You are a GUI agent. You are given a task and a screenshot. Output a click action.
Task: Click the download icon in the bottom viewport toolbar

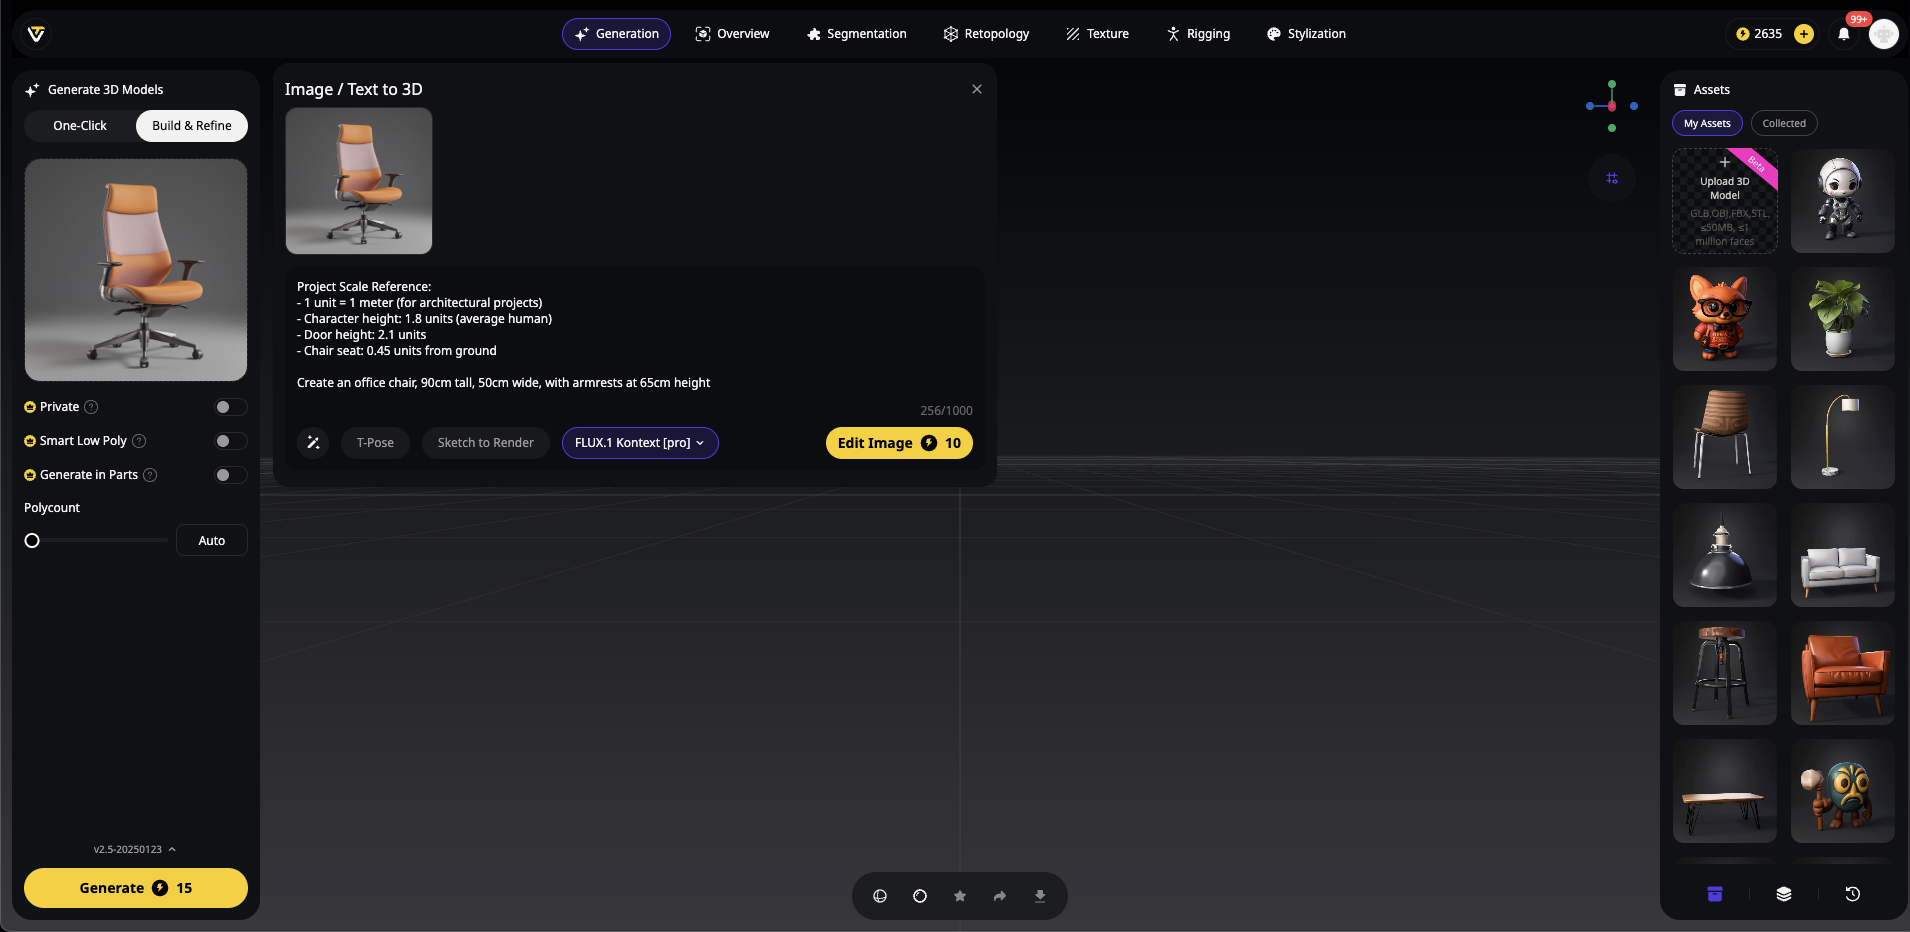1040,896
